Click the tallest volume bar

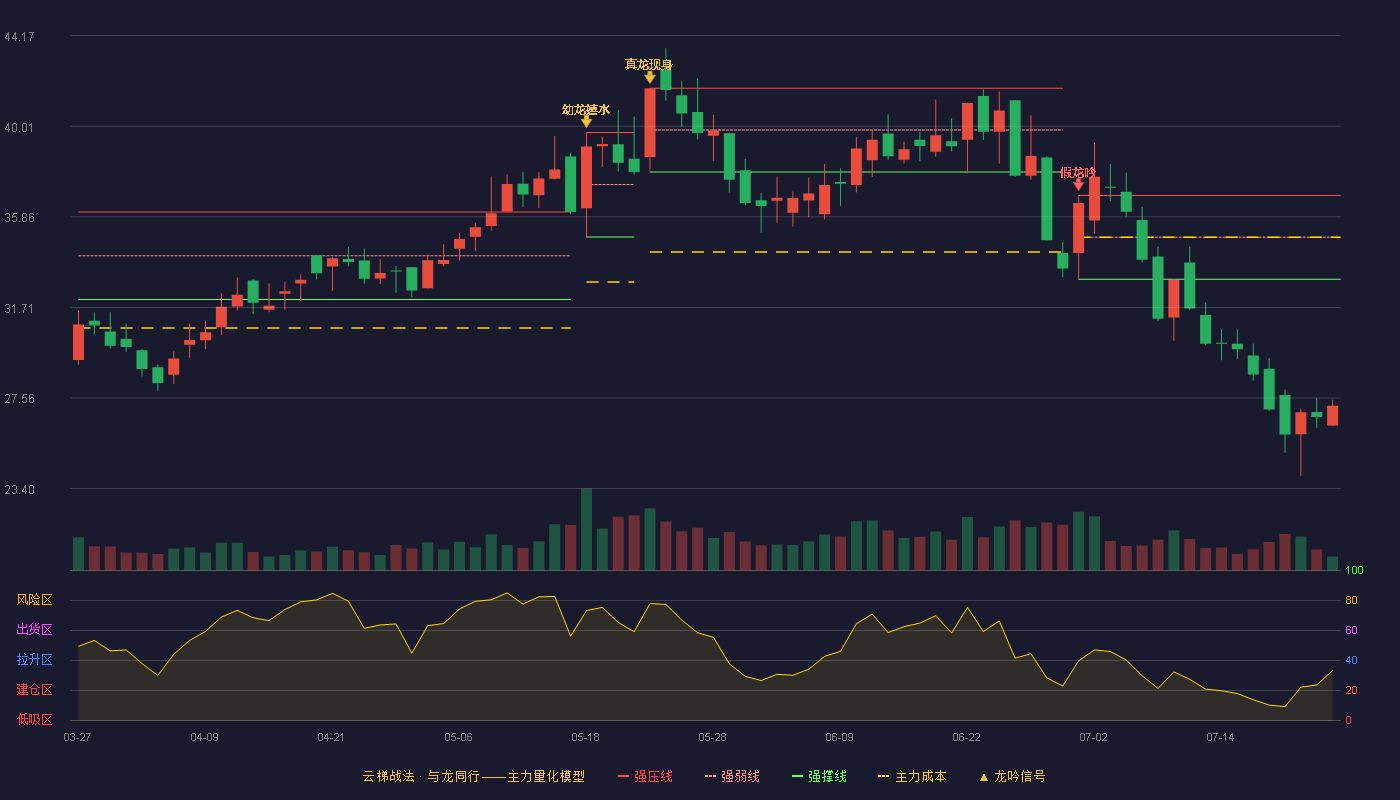point(586,530)
